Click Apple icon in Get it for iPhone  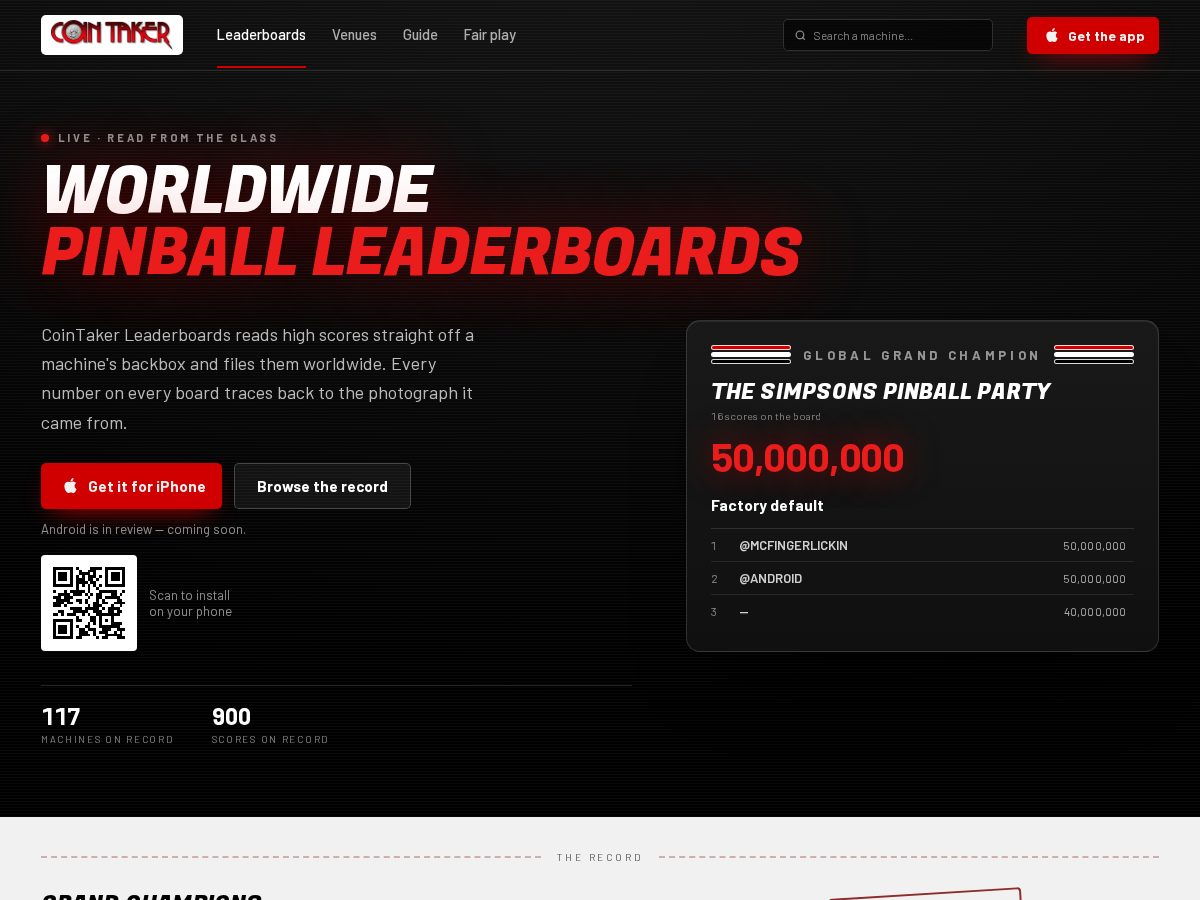tap(70, 486)
